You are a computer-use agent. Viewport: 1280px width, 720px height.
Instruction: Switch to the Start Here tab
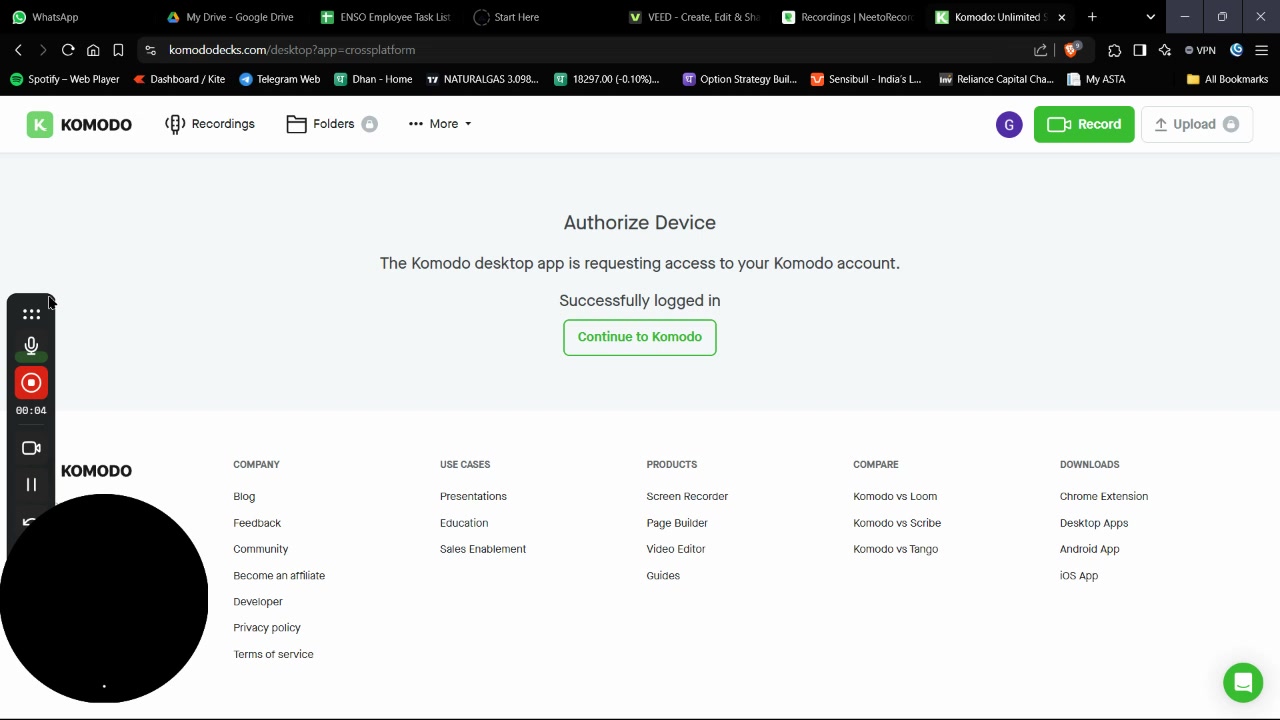coord(538,17)
